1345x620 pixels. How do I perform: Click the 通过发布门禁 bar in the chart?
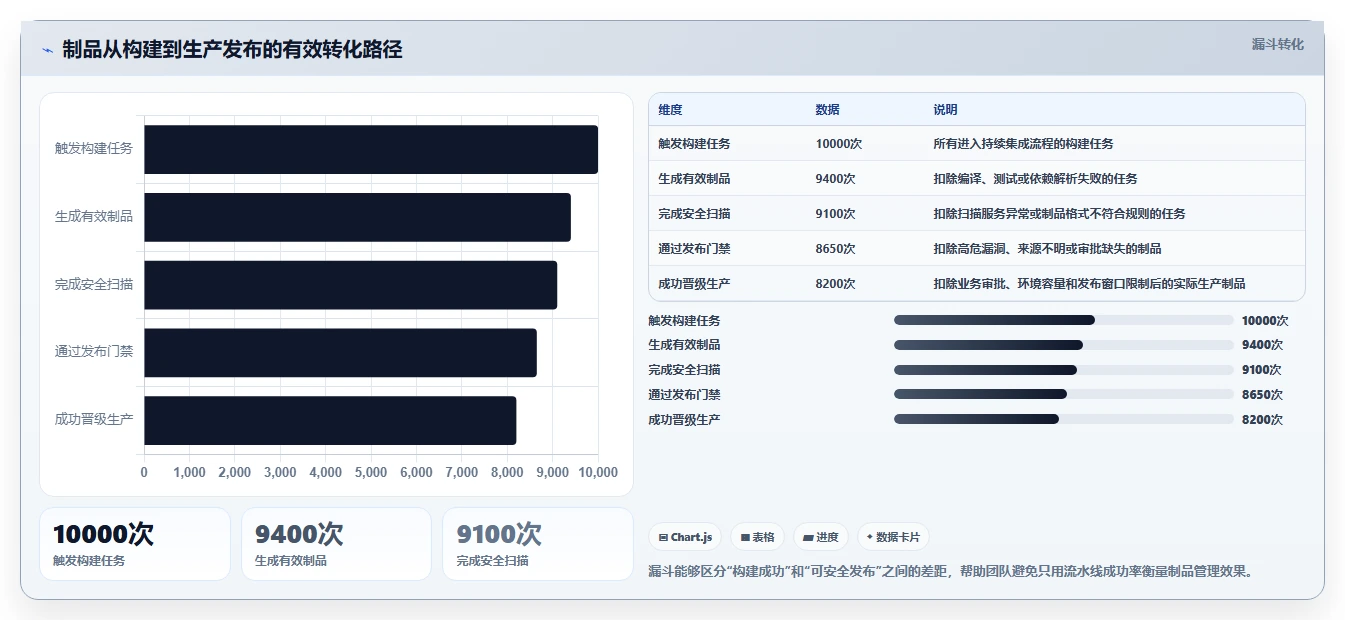(340, 353)
